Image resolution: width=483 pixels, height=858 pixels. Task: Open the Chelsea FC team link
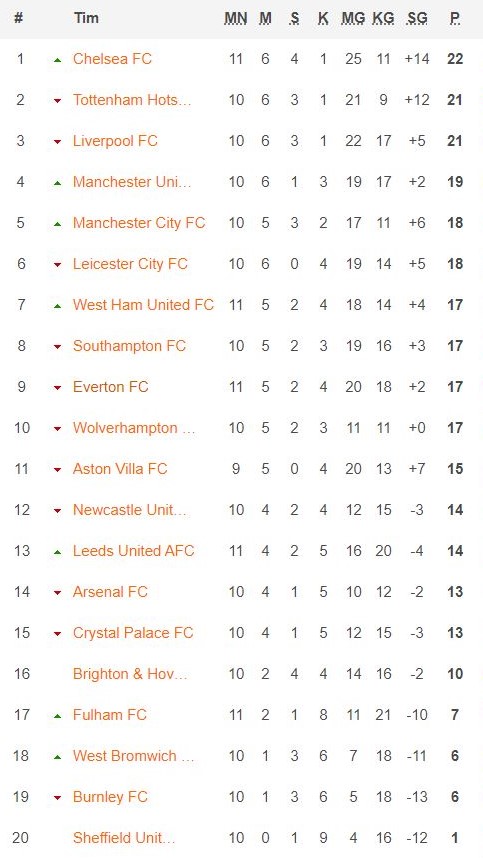click(x=112, y=59)
